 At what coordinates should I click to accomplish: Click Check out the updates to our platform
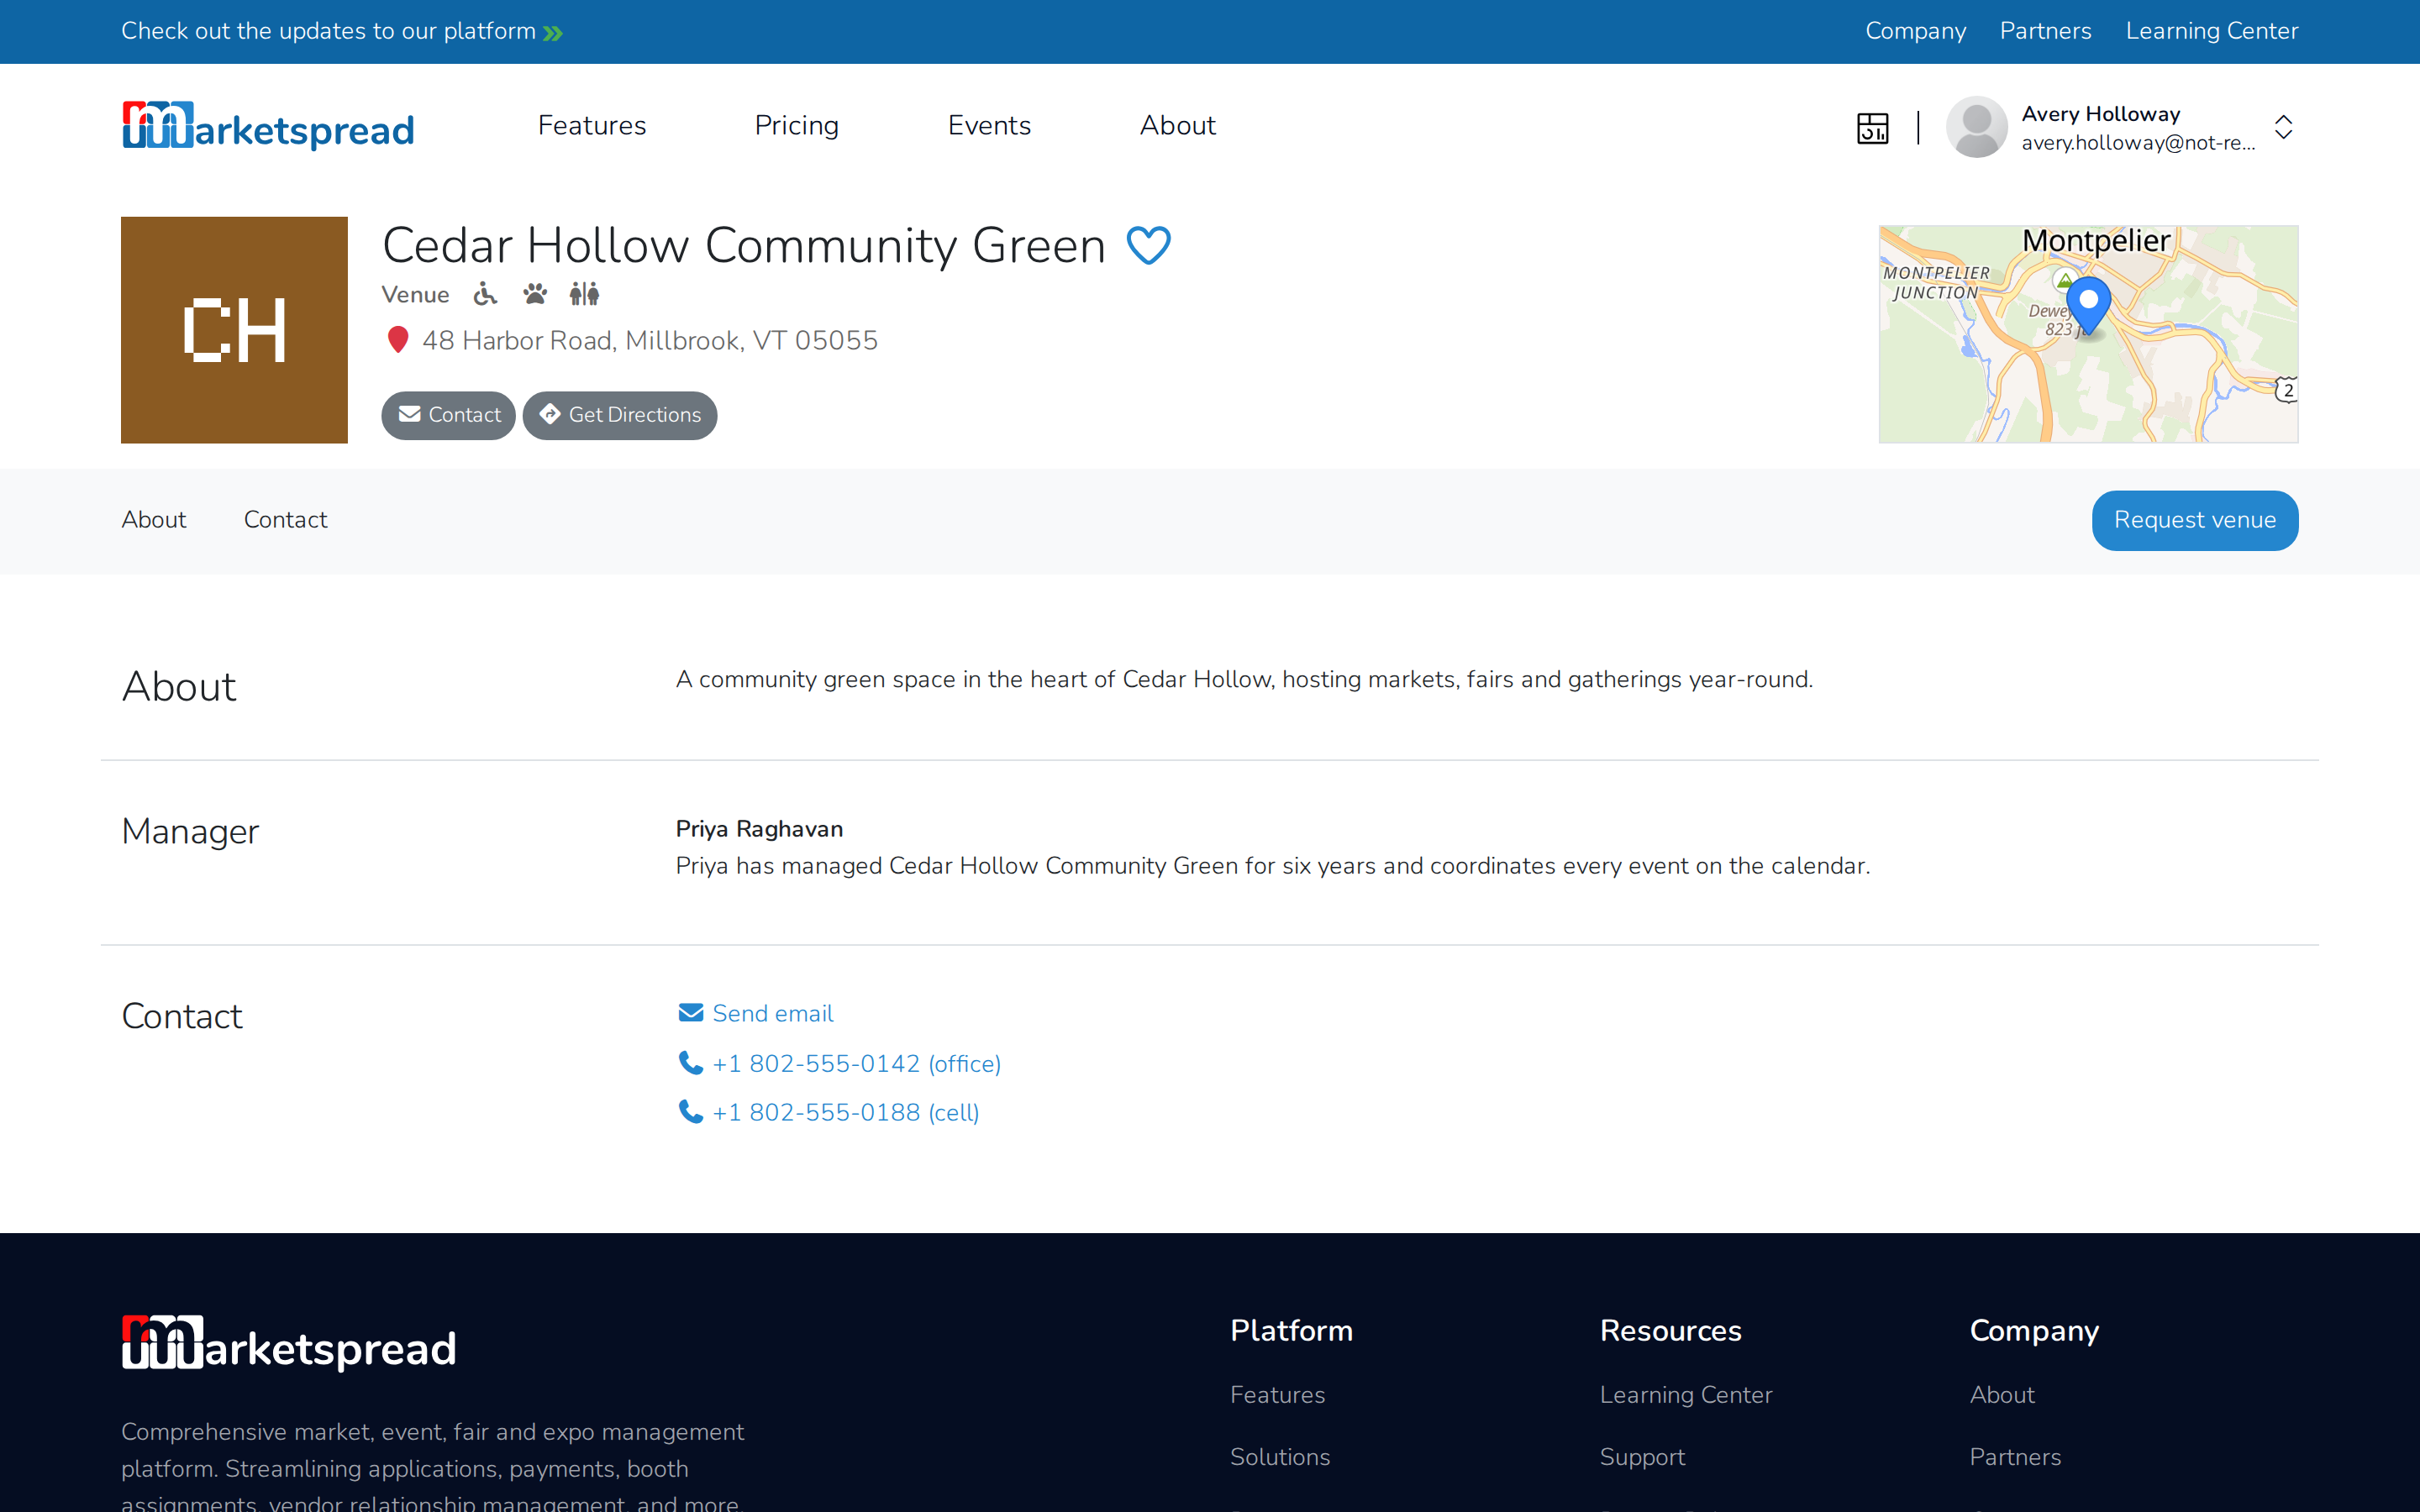click(x=328, y=31)
